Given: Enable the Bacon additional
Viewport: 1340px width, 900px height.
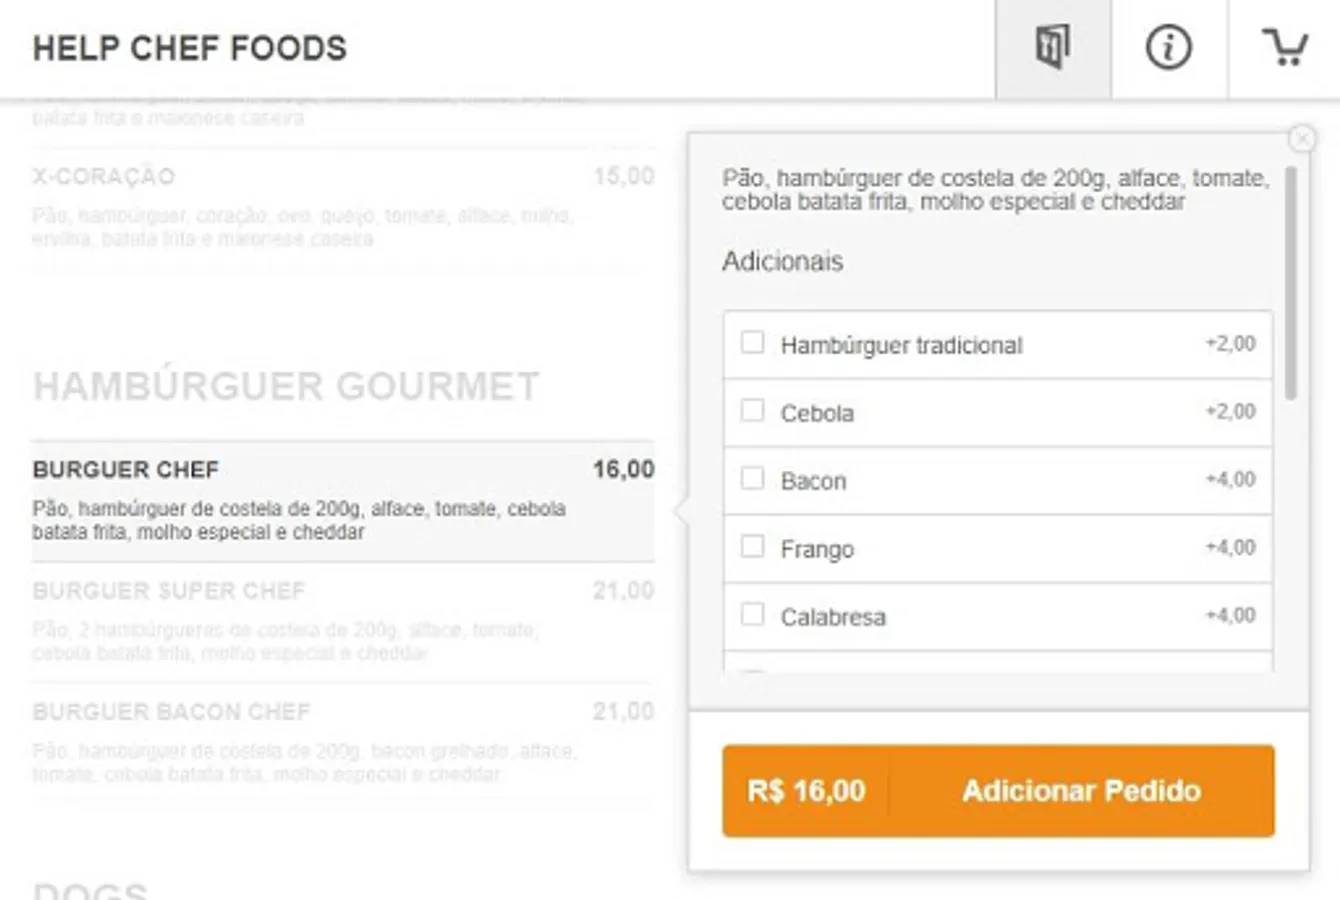Looking at the screenshot, I should click(752, 479).
